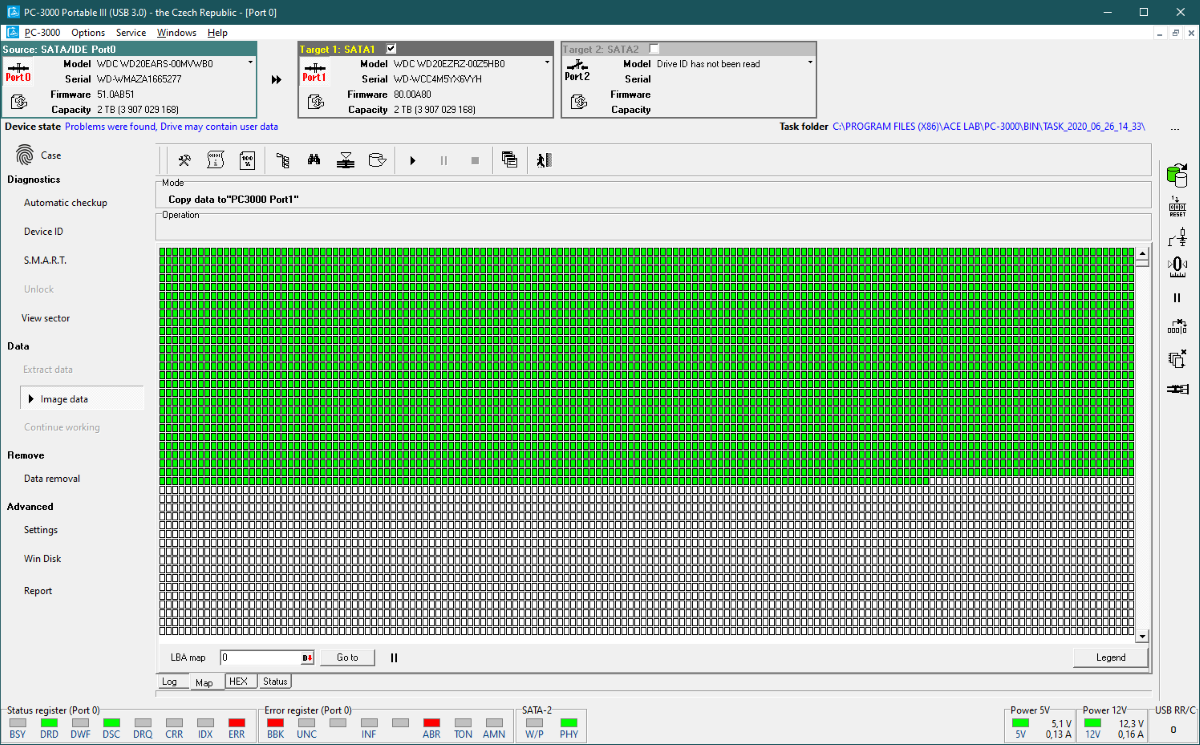Uncheck the Target 1: SATA1 checkbox
Screen dimensions: 1200x745
point(391,49)
